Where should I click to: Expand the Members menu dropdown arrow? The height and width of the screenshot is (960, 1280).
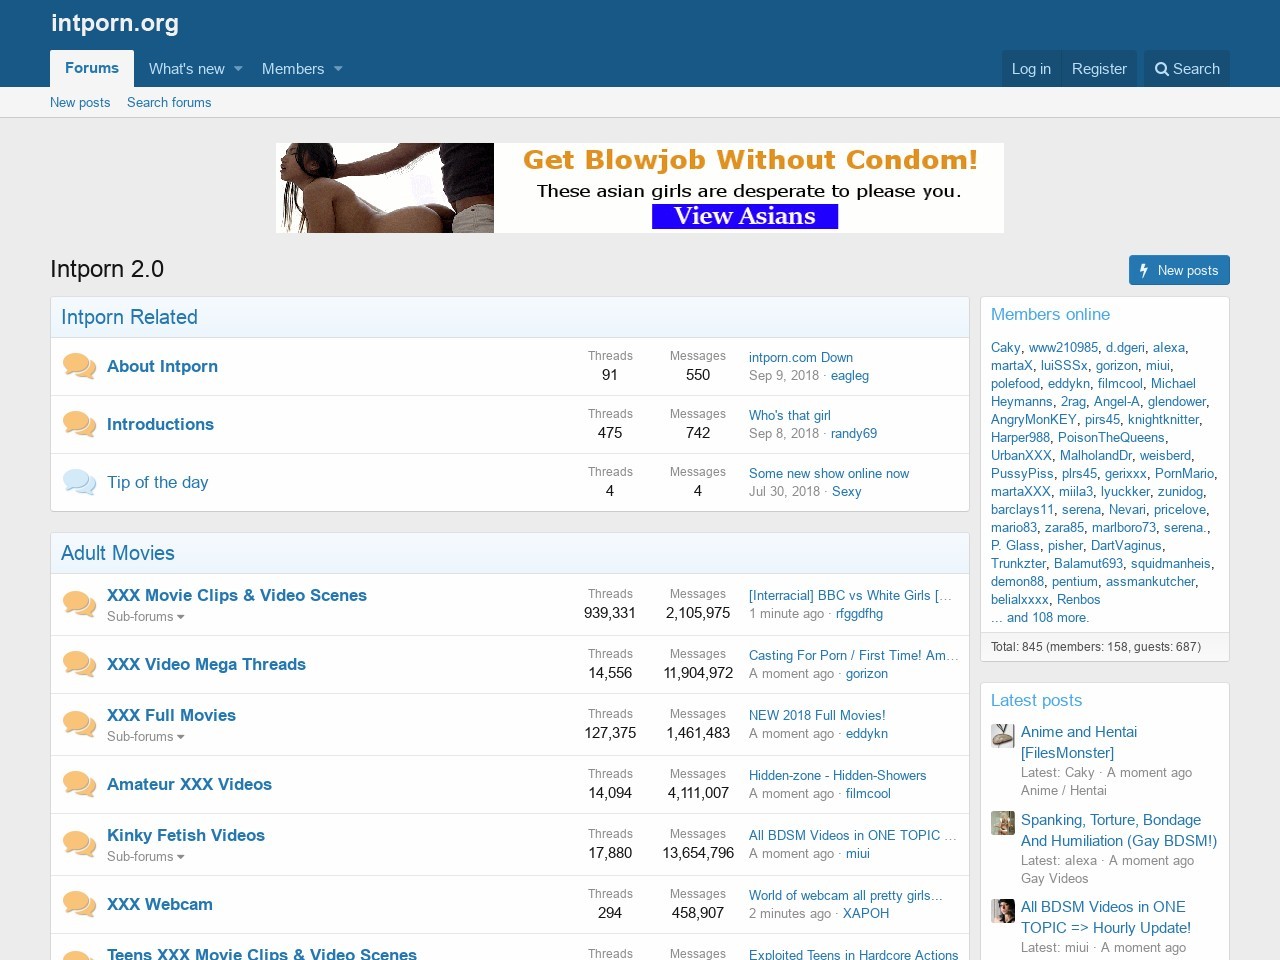338,69
